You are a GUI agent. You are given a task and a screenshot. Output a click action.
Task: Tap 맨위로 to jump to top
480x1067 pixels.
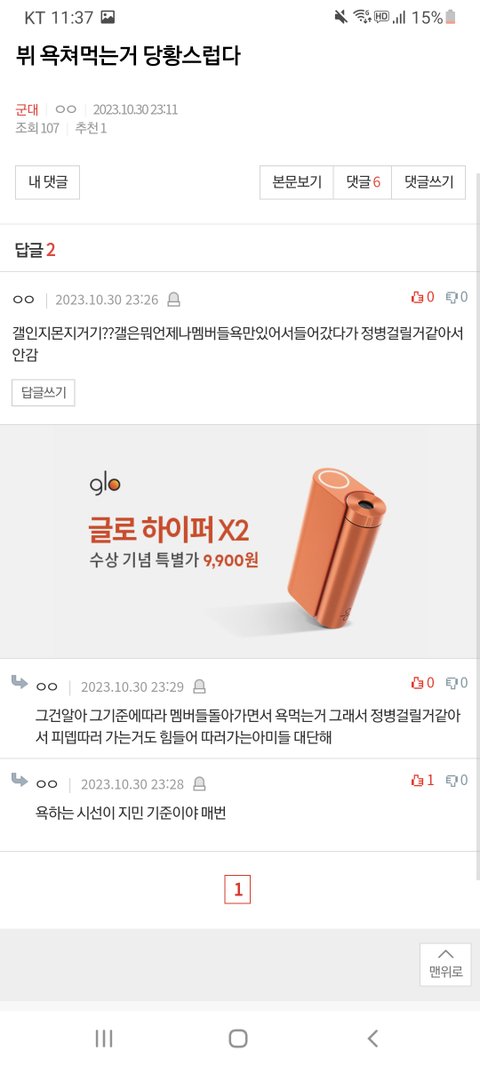click(445, 964)
